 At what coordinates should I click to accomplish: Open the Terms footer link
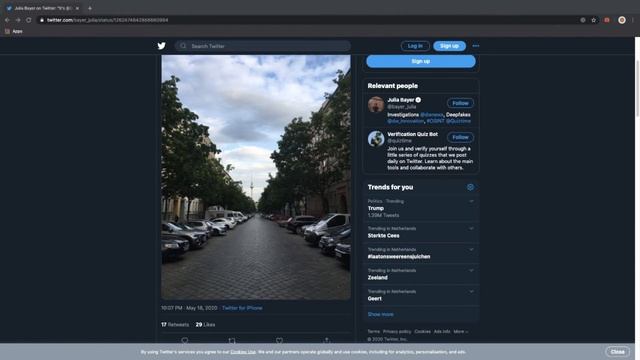click(373, 331)
